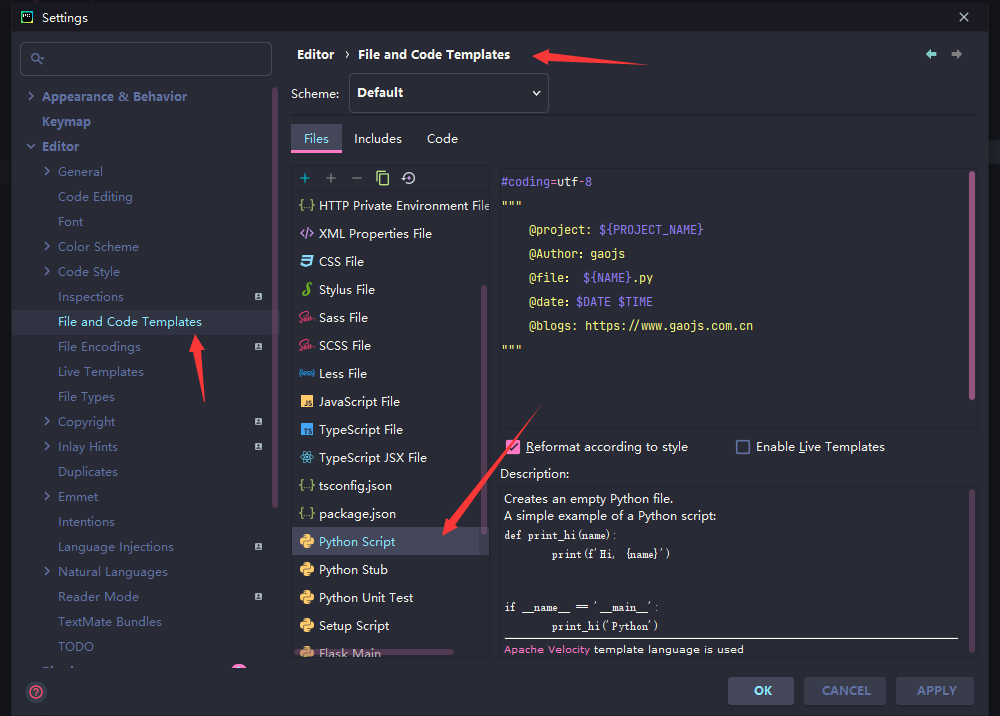Go forward with the right arrow icon
The image size is (1000, 716).
[957, 54]
